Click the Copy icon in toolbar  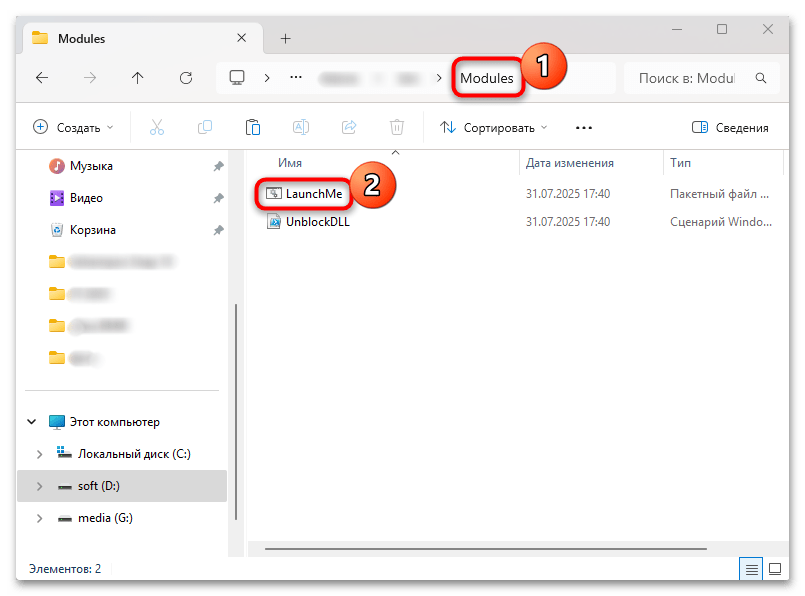(205, 127)
